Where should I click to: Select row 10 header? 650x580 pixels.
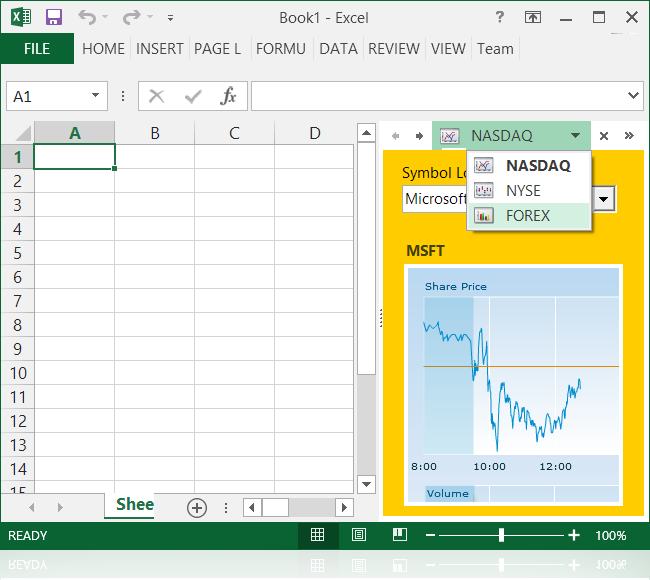(17, 373)
